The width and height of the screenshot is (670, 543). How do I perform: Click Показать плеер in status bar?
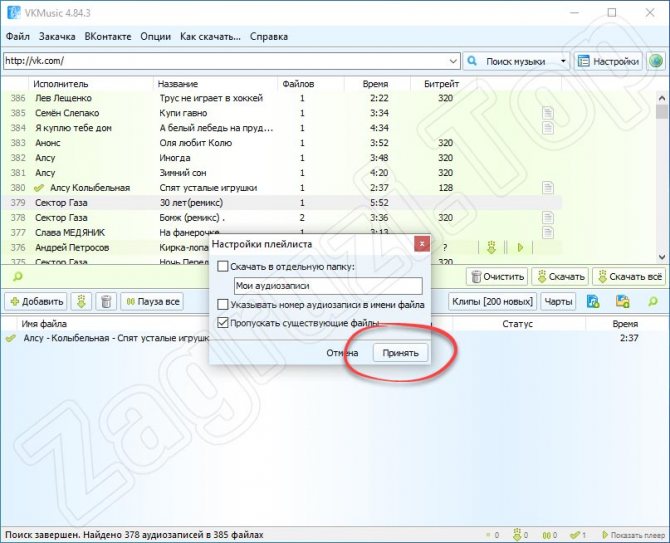click(634, 535)
